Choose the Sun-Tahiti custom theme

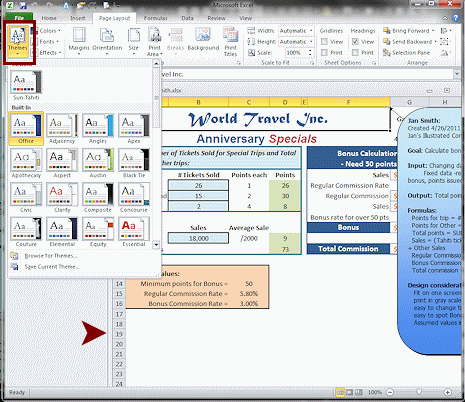coord(26,85)
